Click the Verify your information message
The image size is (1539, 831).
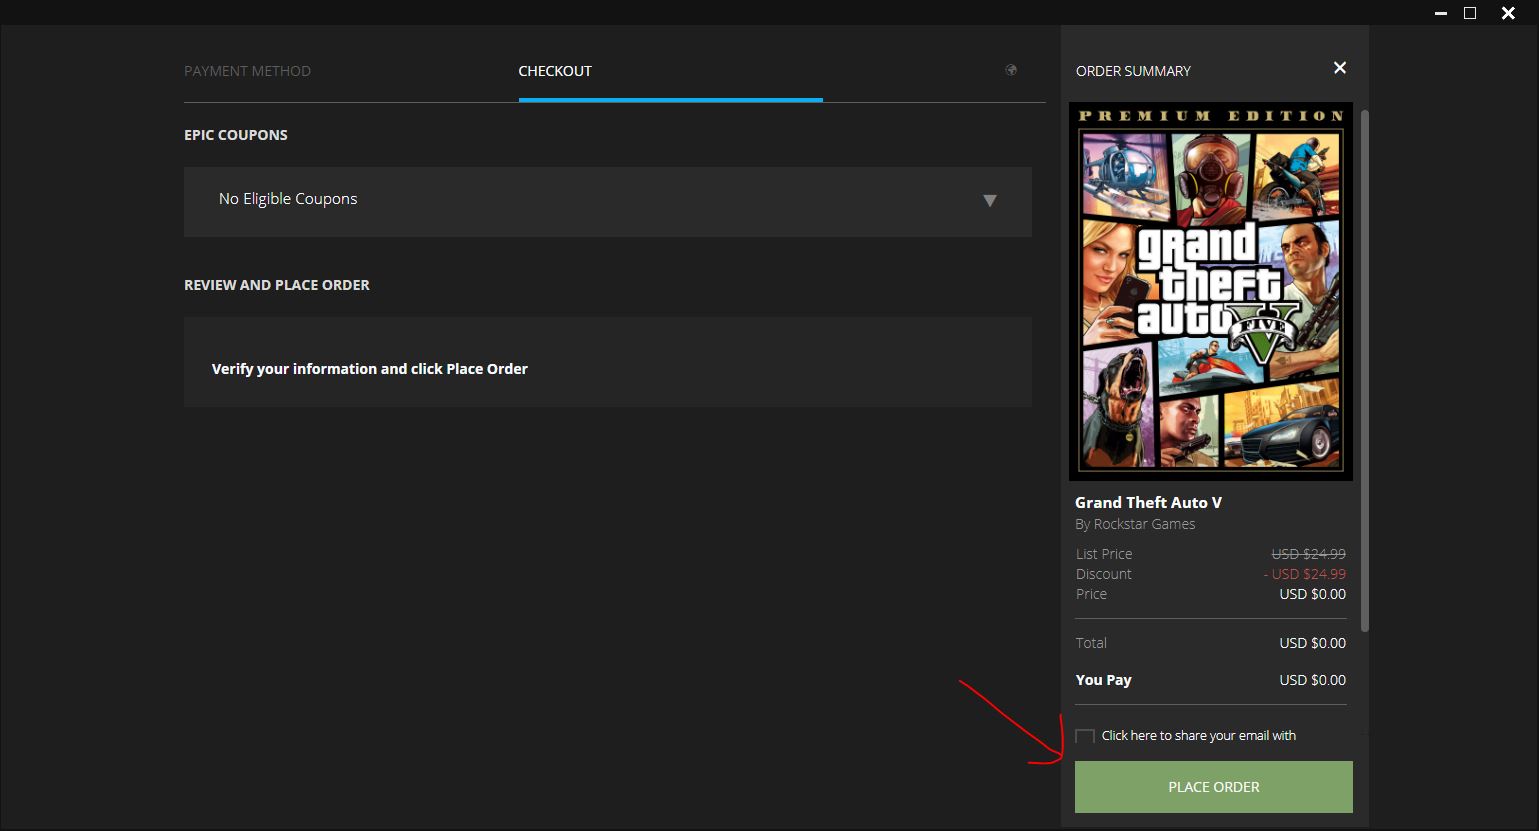point(370,369)
